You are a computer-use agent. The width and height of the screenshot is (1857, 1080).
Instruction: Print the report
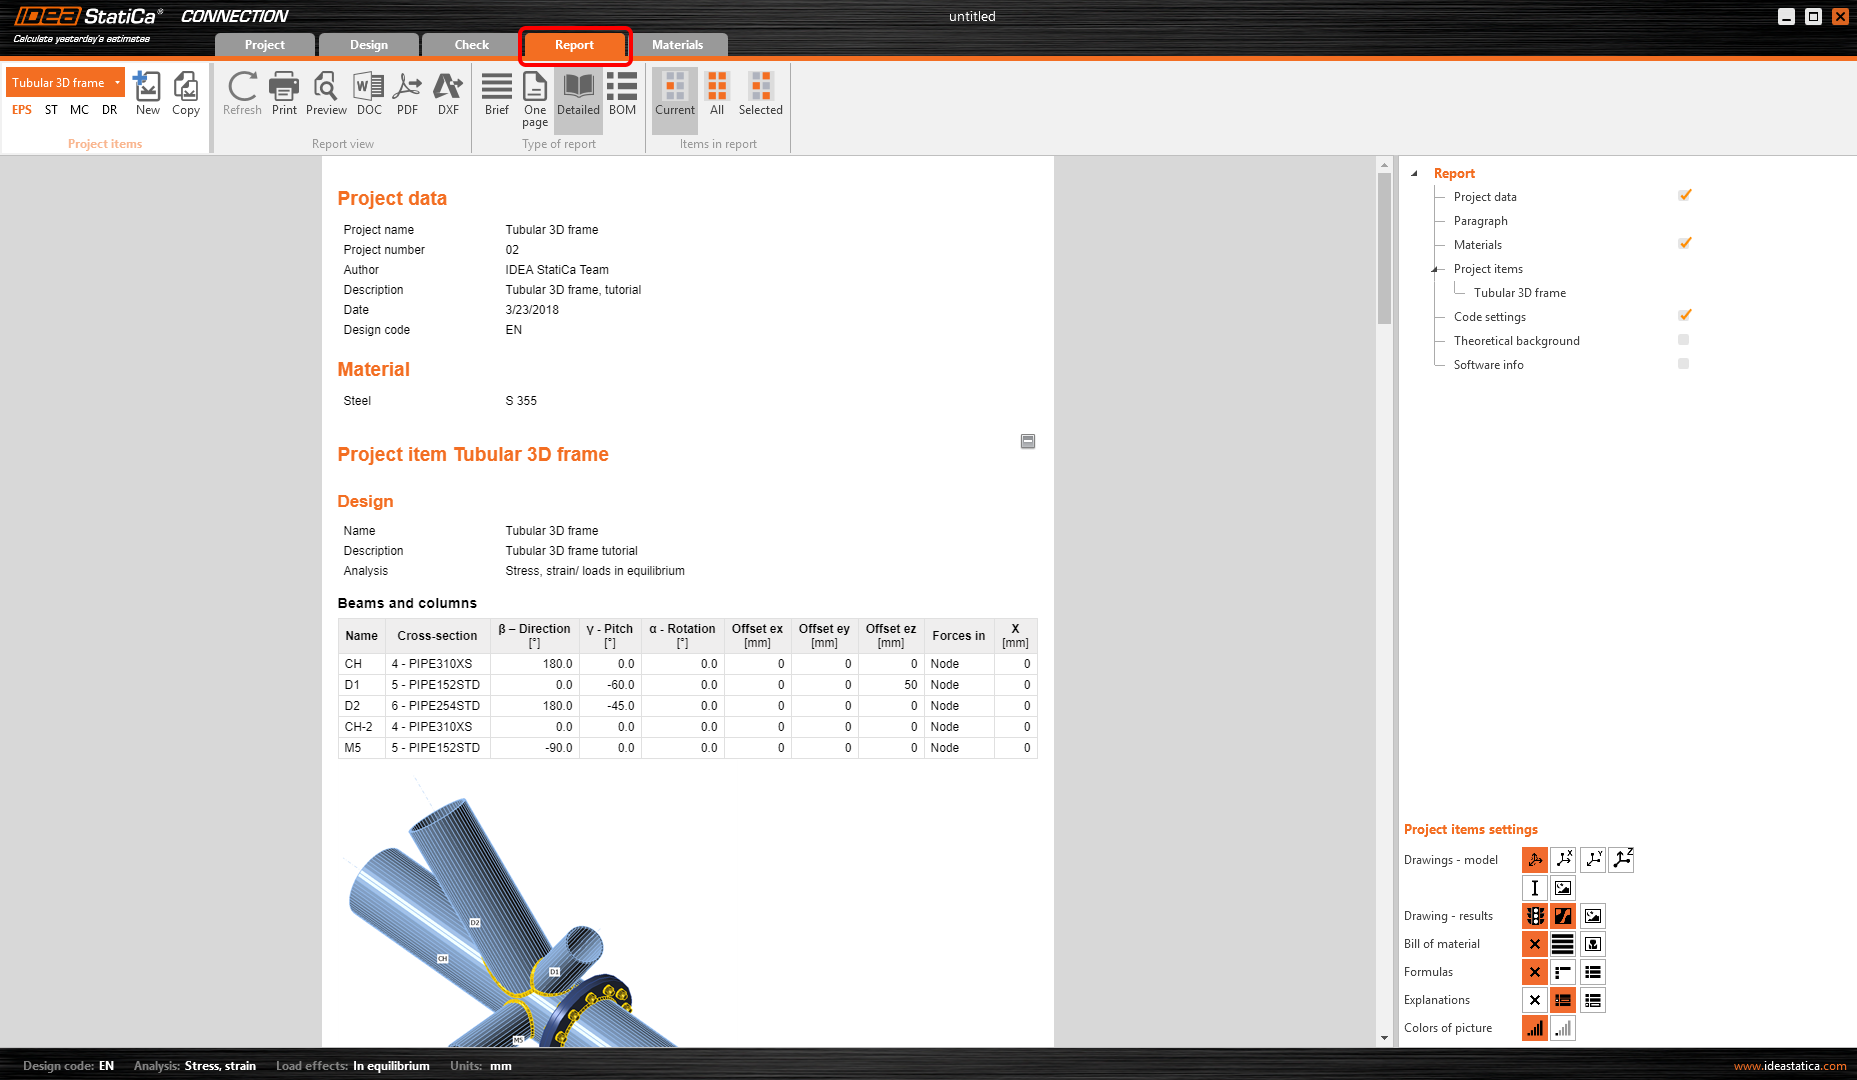pos(284,94)
